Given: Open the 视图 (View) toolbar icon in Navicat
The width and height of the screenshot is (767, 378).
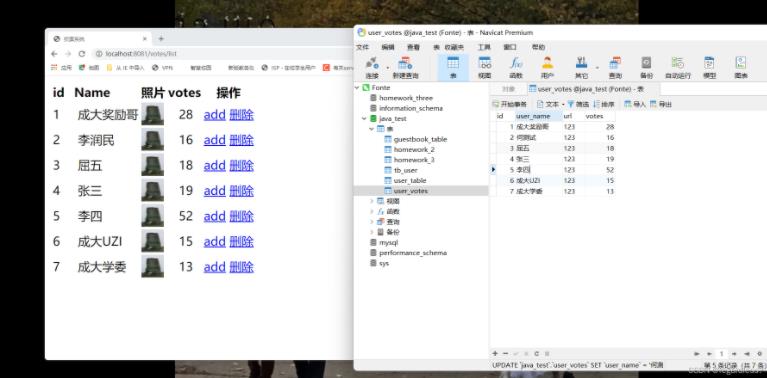Looking at the screenshot, I should pyautogui.click(x=484, y=67).
